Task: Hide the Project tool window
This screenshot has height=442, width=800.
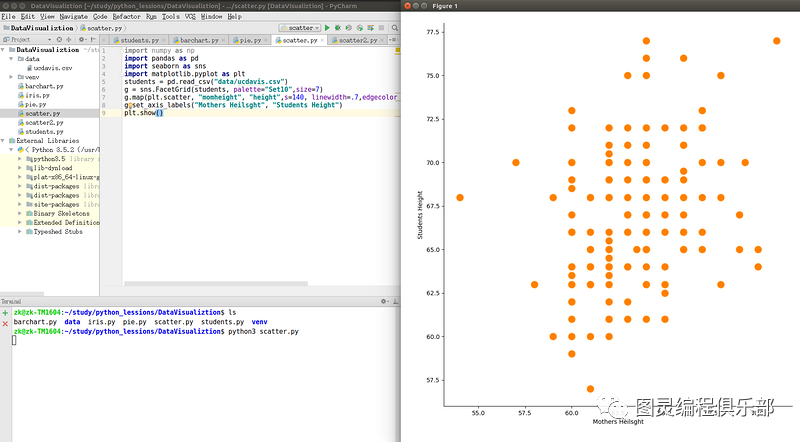Action: pos(93,39)
